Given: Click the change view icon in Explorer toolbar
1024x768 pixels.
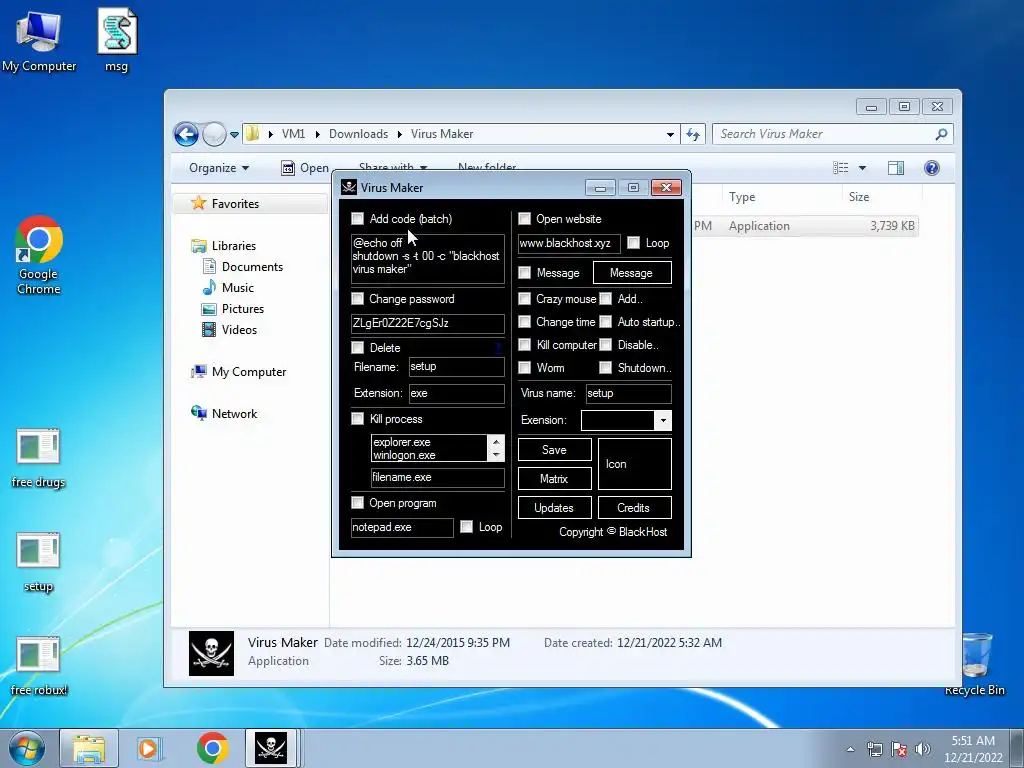Looking at the screenshot, I should (x=841, y=168).
